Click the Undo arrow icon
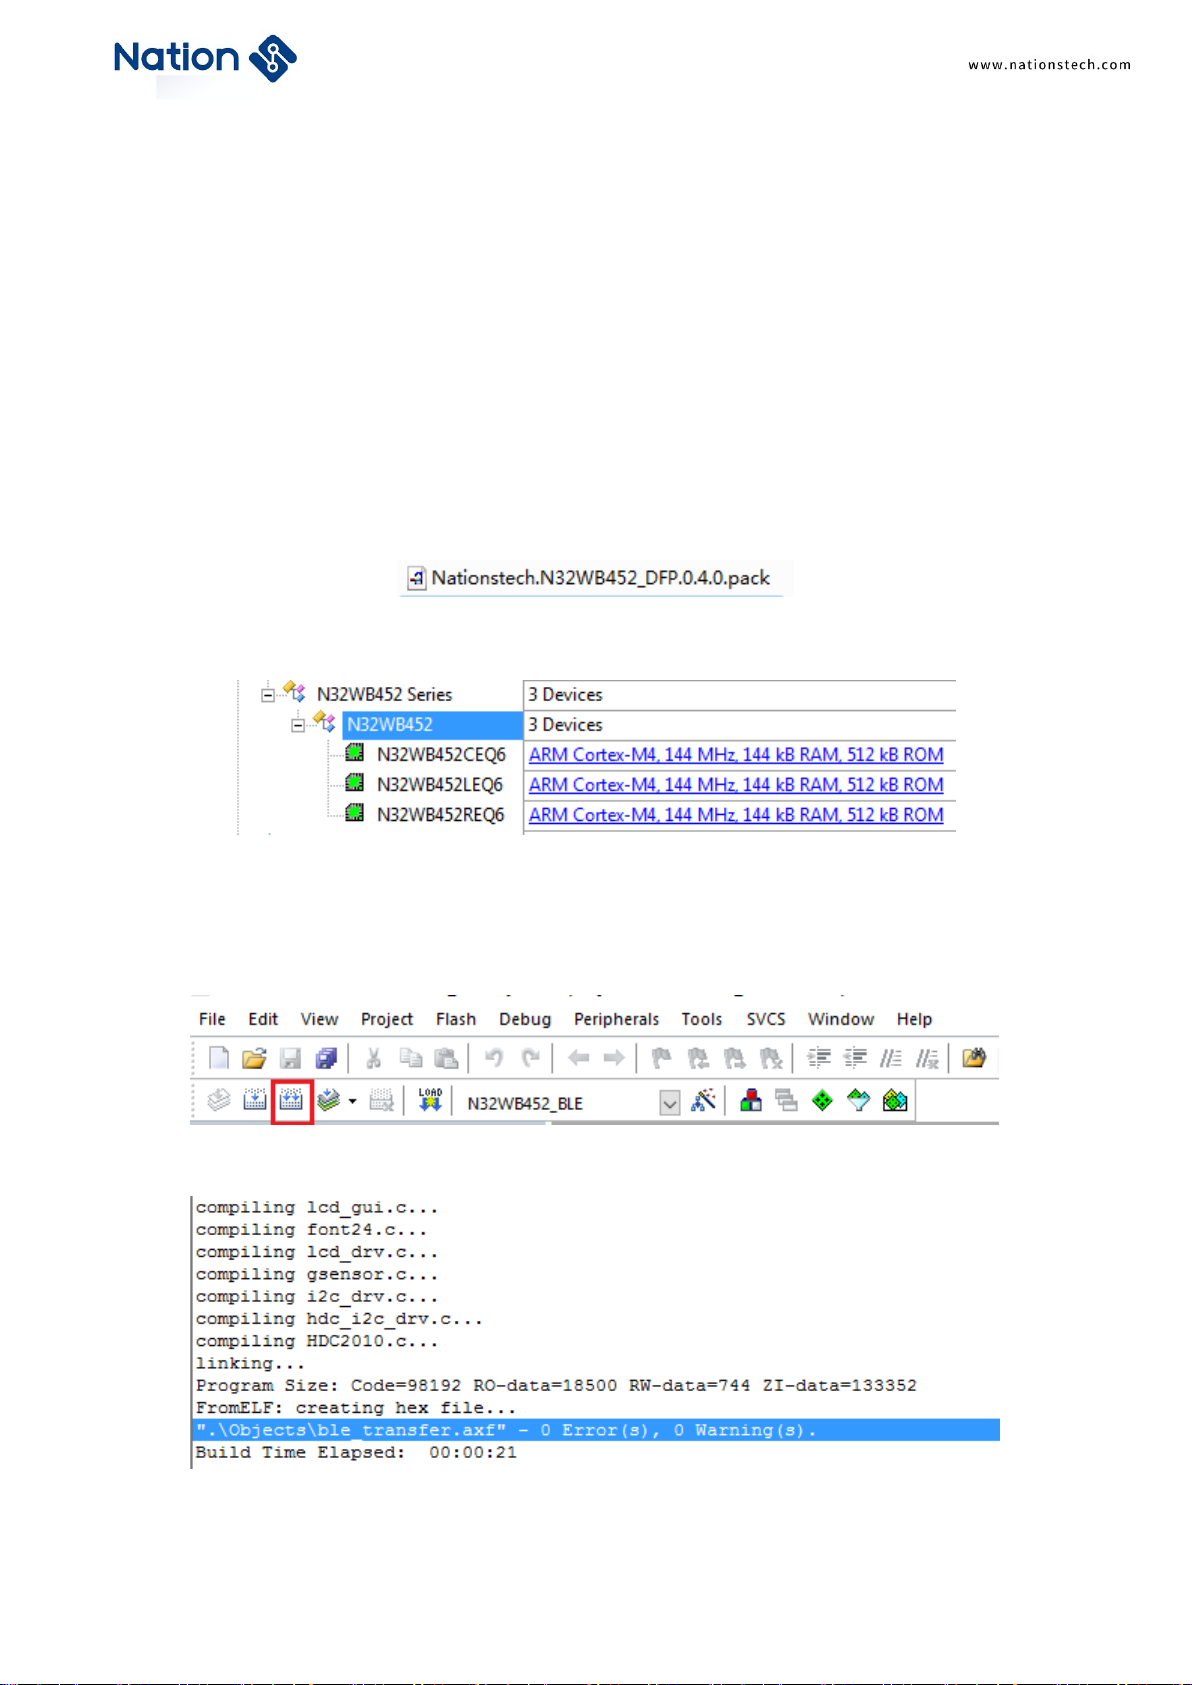Image resolution: width=1192 pixels, height=1685 pixels. tap(494, 1058)
